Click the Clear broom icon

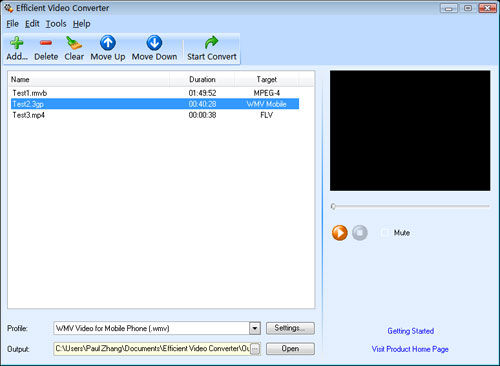coord(74,43)
